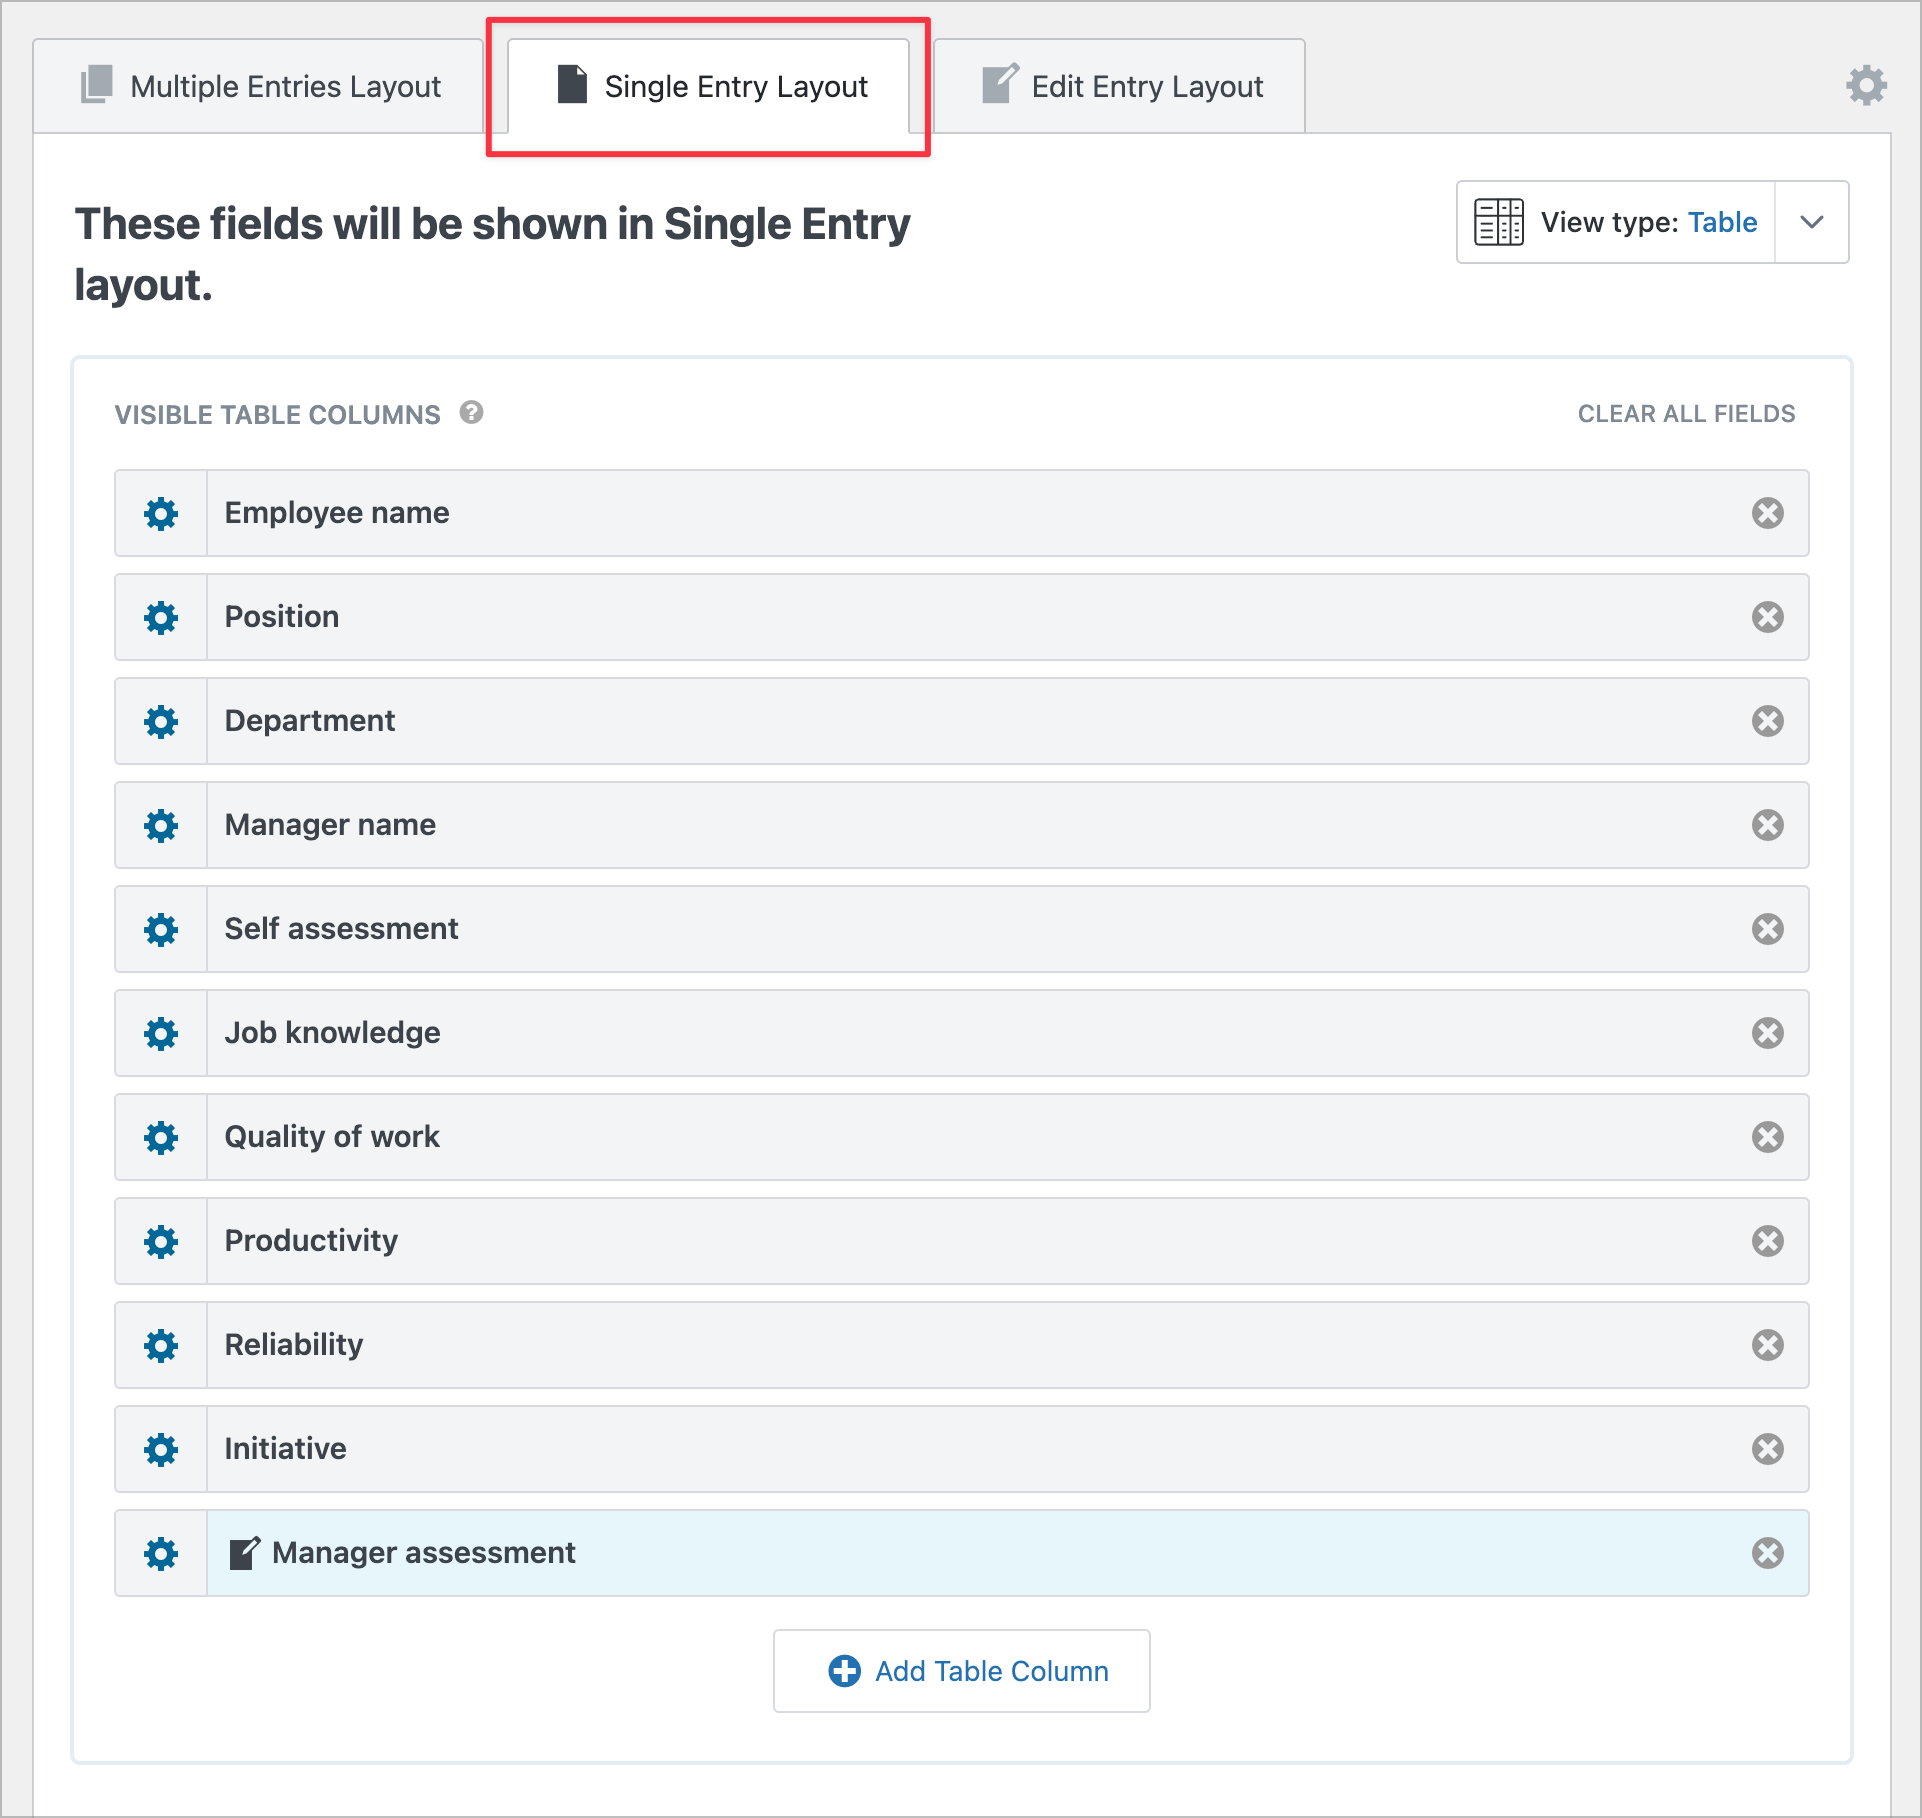
Task: Click Add Table Column button
Action: coord(962,1671)
